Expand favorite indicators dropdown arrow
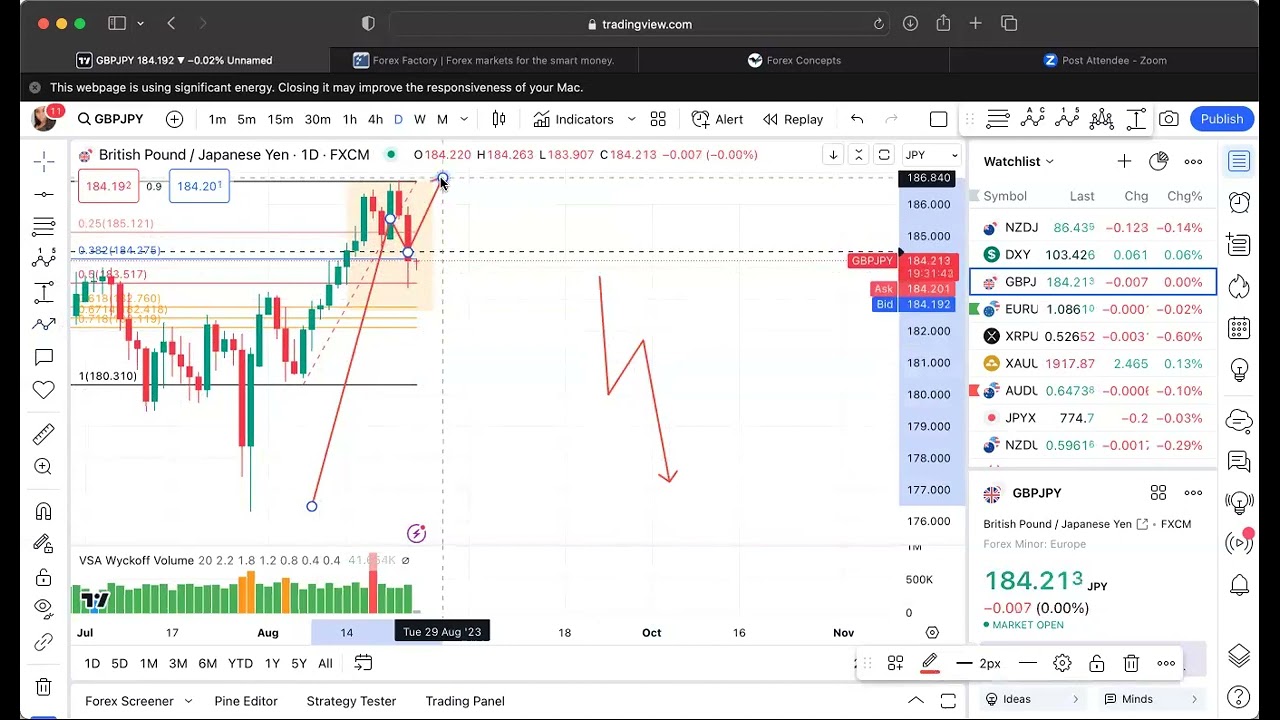Viewport: 1280px width, 720px height. [631, 119]
